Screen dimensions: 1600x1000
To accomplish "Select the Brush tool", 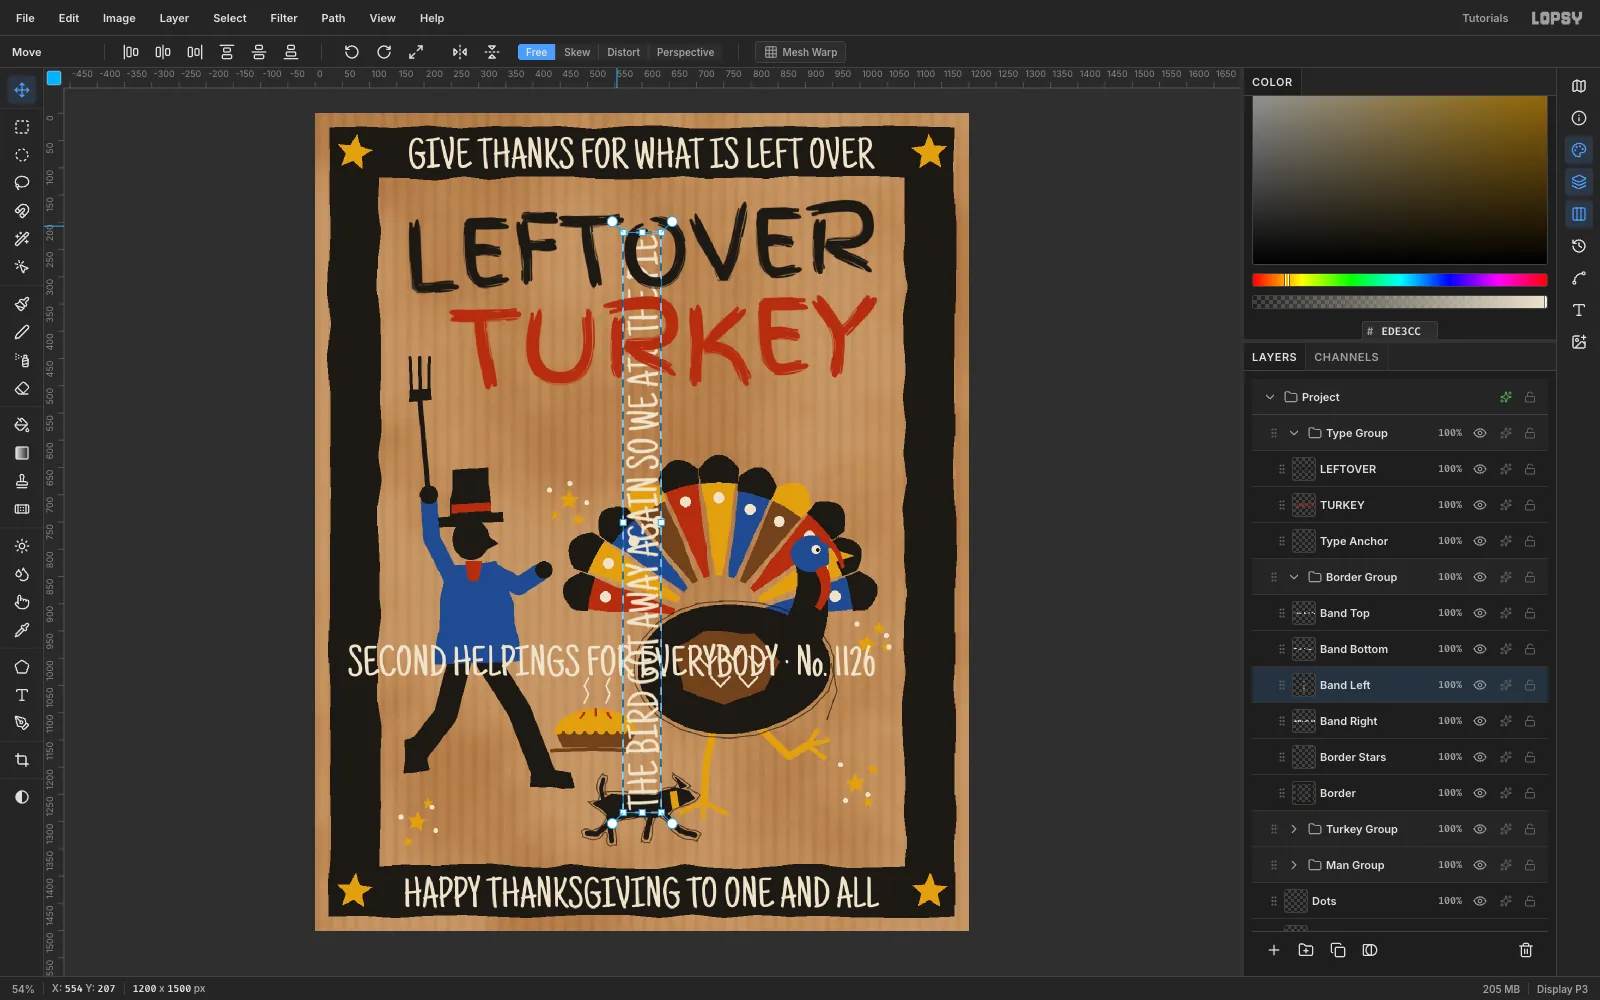I will click(22, 304).
